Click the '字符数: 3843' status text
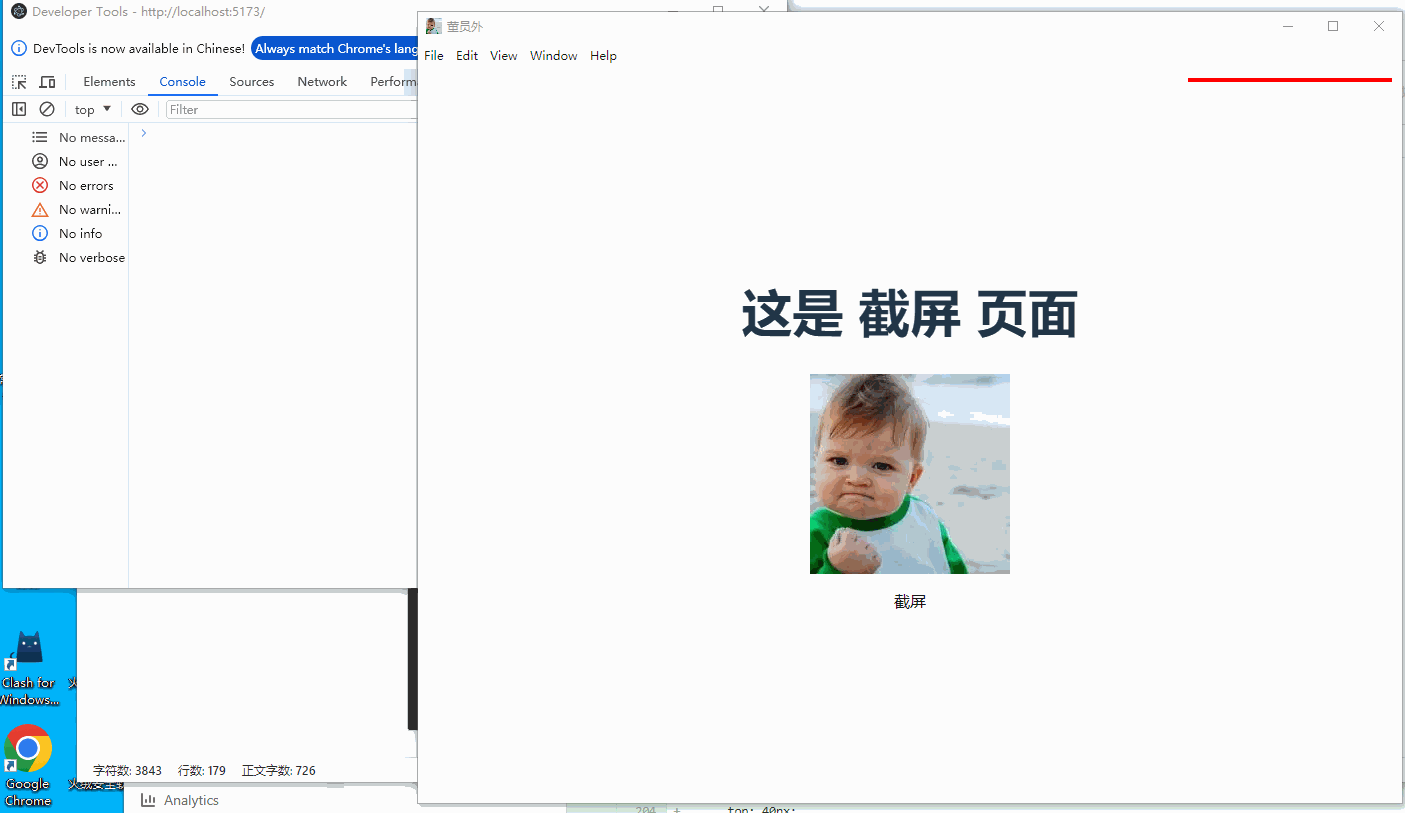This screenshot has height=813, width=1405. tap(127, 771)
